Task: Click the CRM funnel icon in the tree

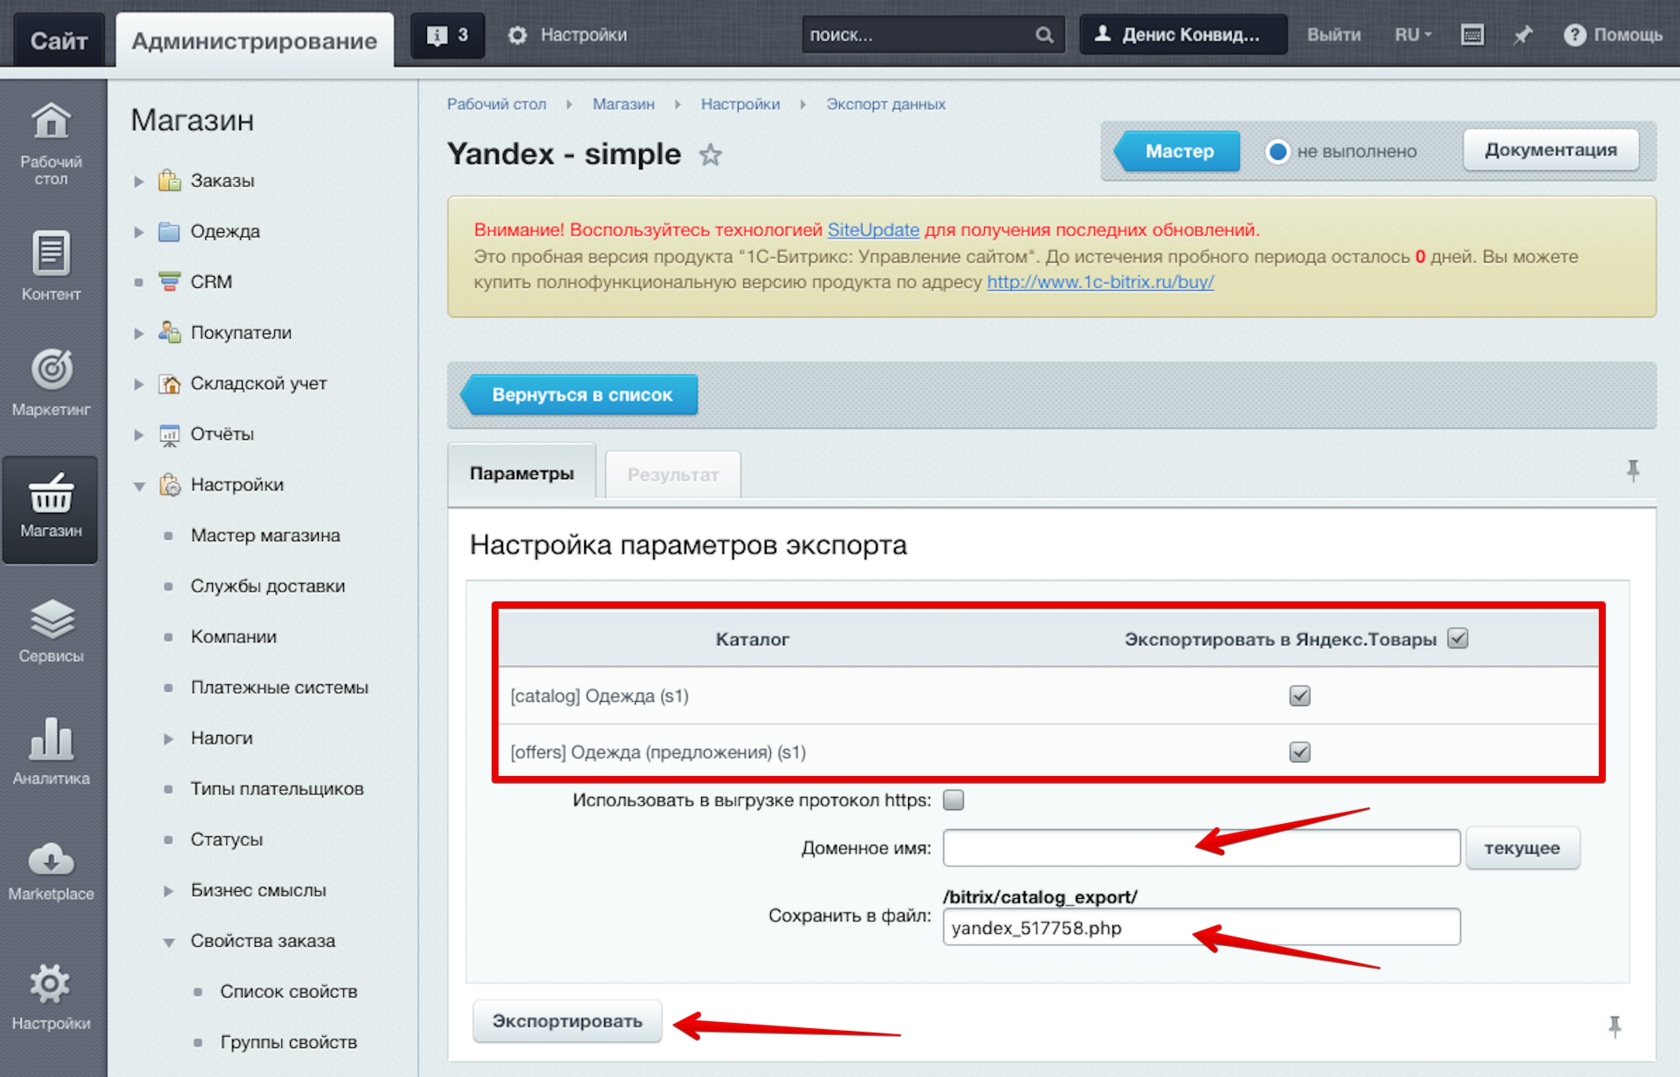Action: 170,282
